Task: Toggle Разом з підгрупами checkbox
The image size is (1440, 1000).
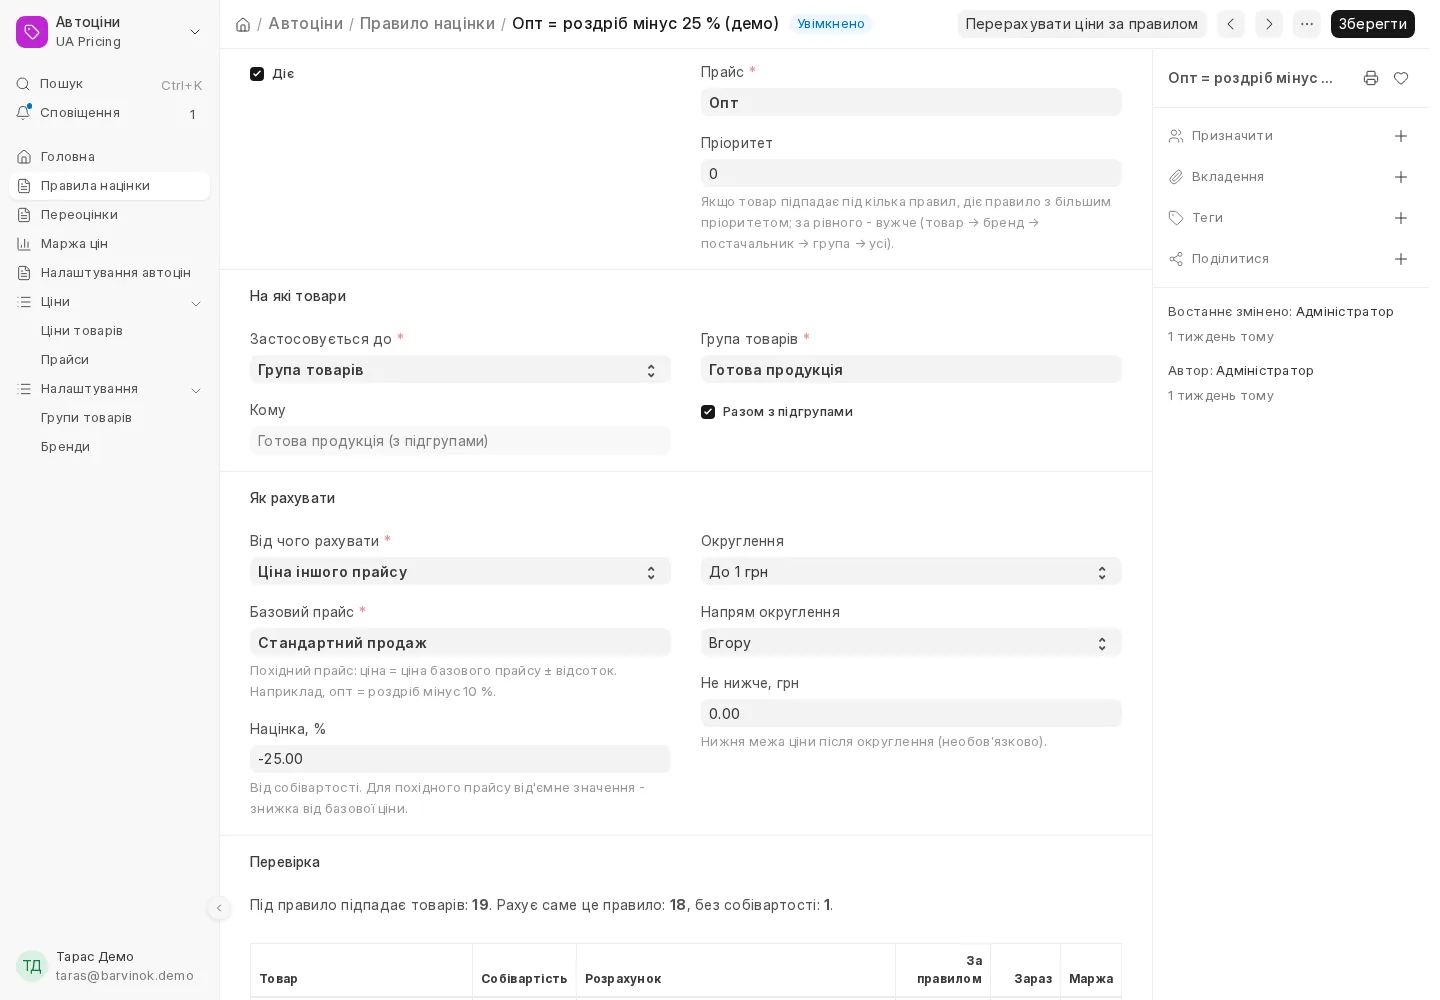Action: (708, 412)
